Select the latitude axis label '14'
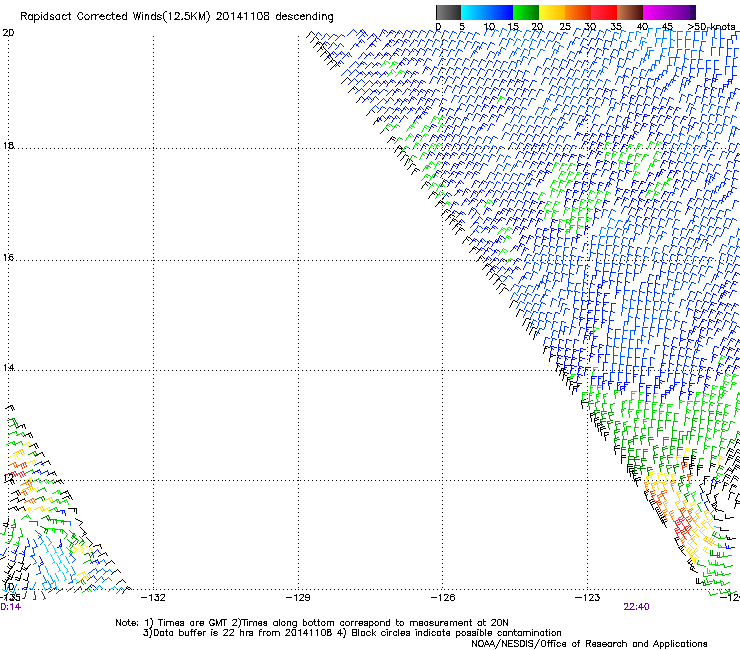740x650 pixels. tap(8, 368)
